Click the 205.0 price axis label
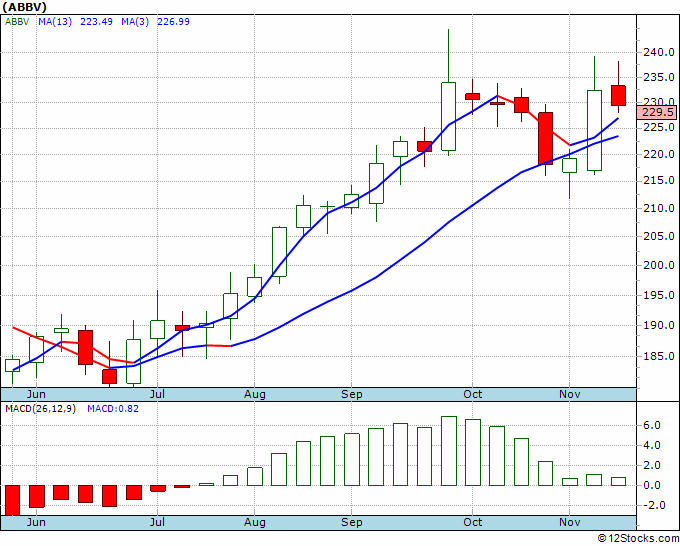This screenshot has height=546, width=680. click(658, 236)
